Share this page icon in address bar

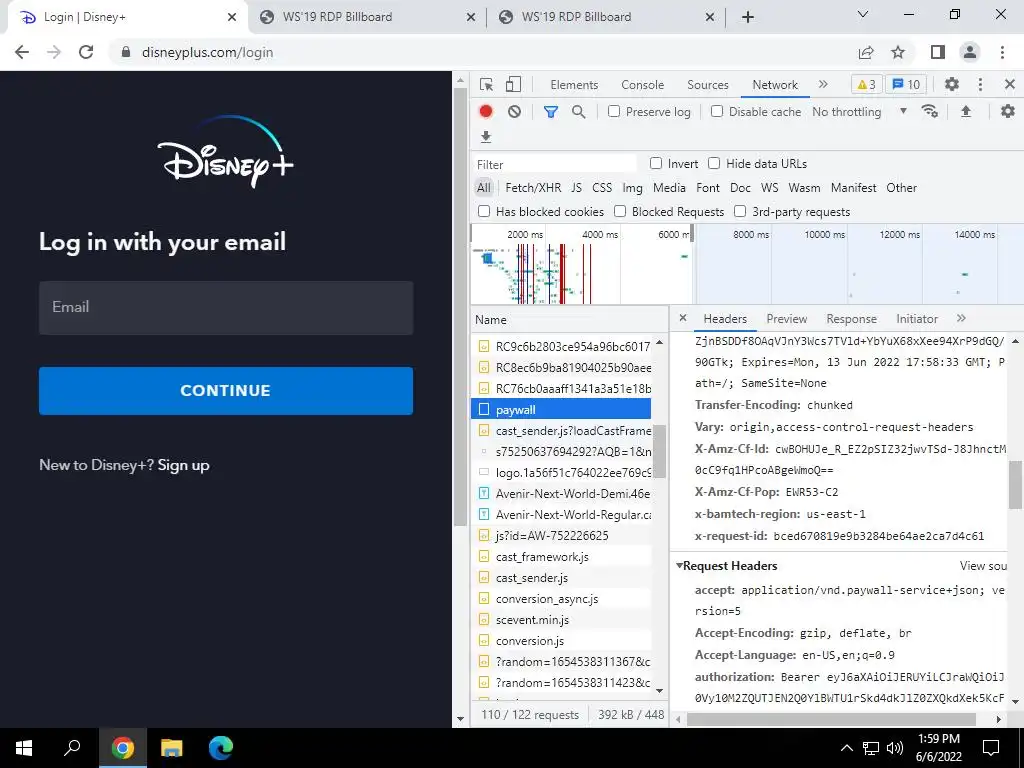[866, 52]
